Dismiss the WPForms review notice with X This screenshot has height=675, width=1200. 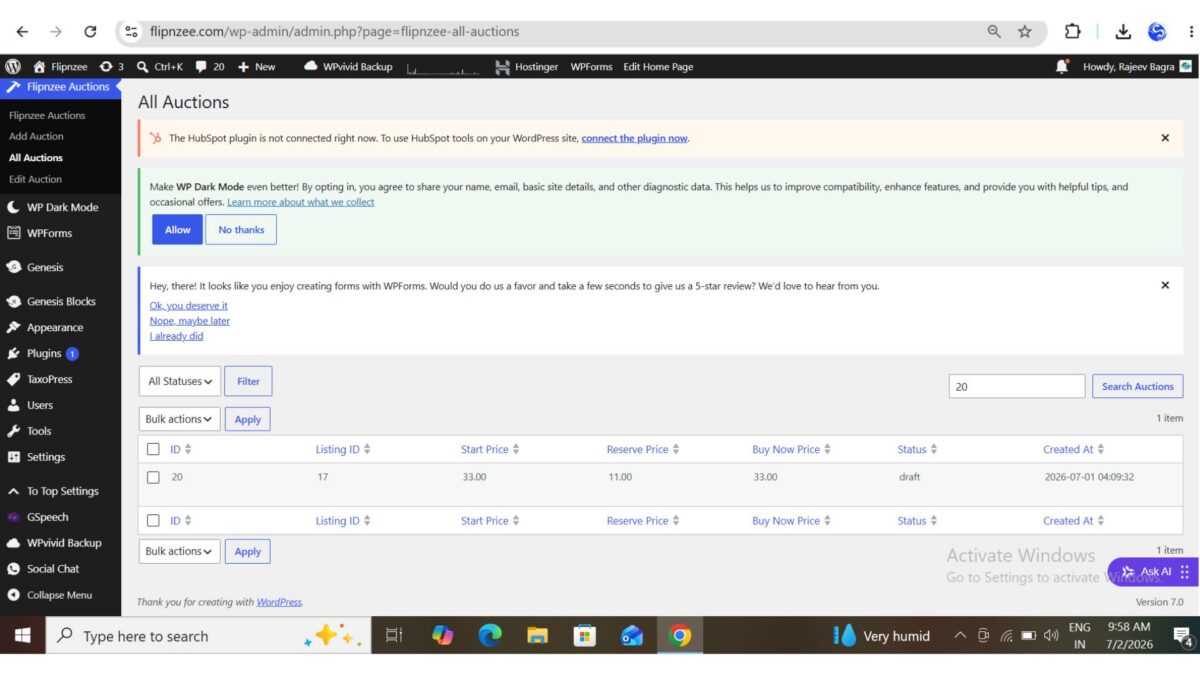1165,285
